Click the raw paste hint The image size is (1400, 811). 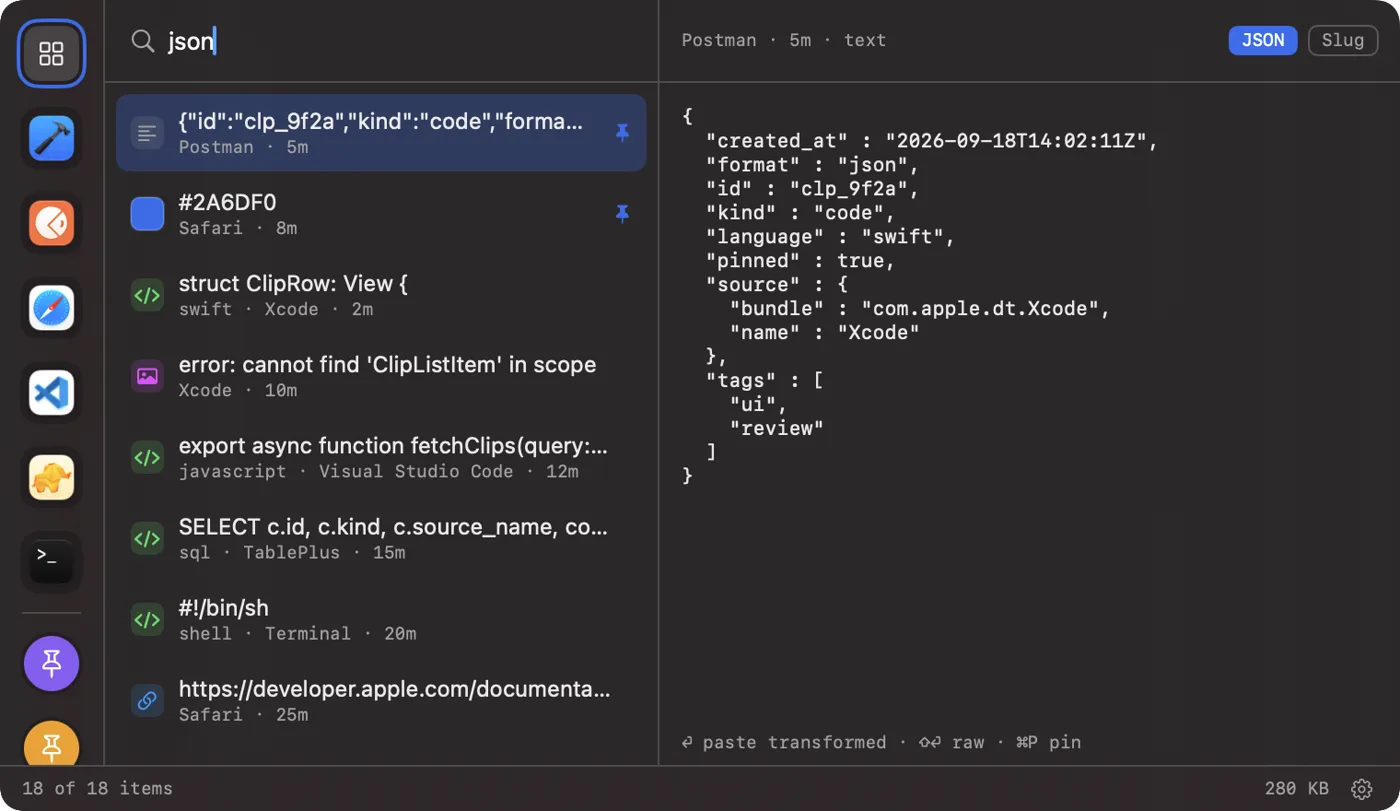tap(951, 742)
